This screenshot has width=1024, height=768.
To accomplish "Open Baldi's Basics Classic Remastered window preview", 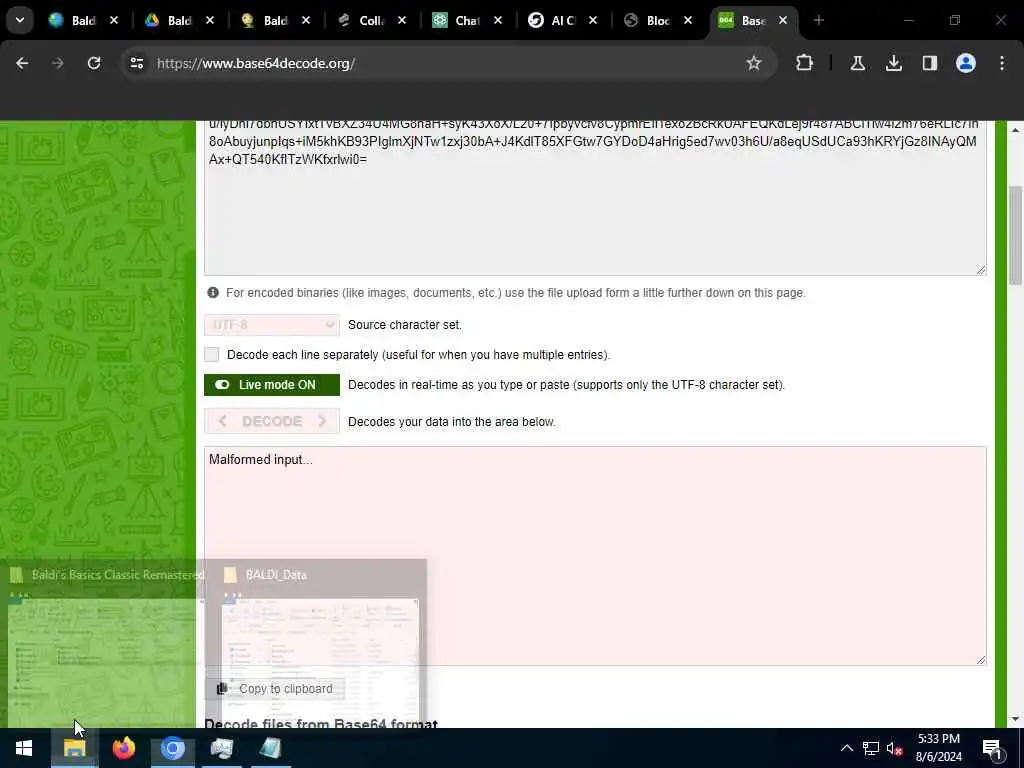I will click(103, 643).
